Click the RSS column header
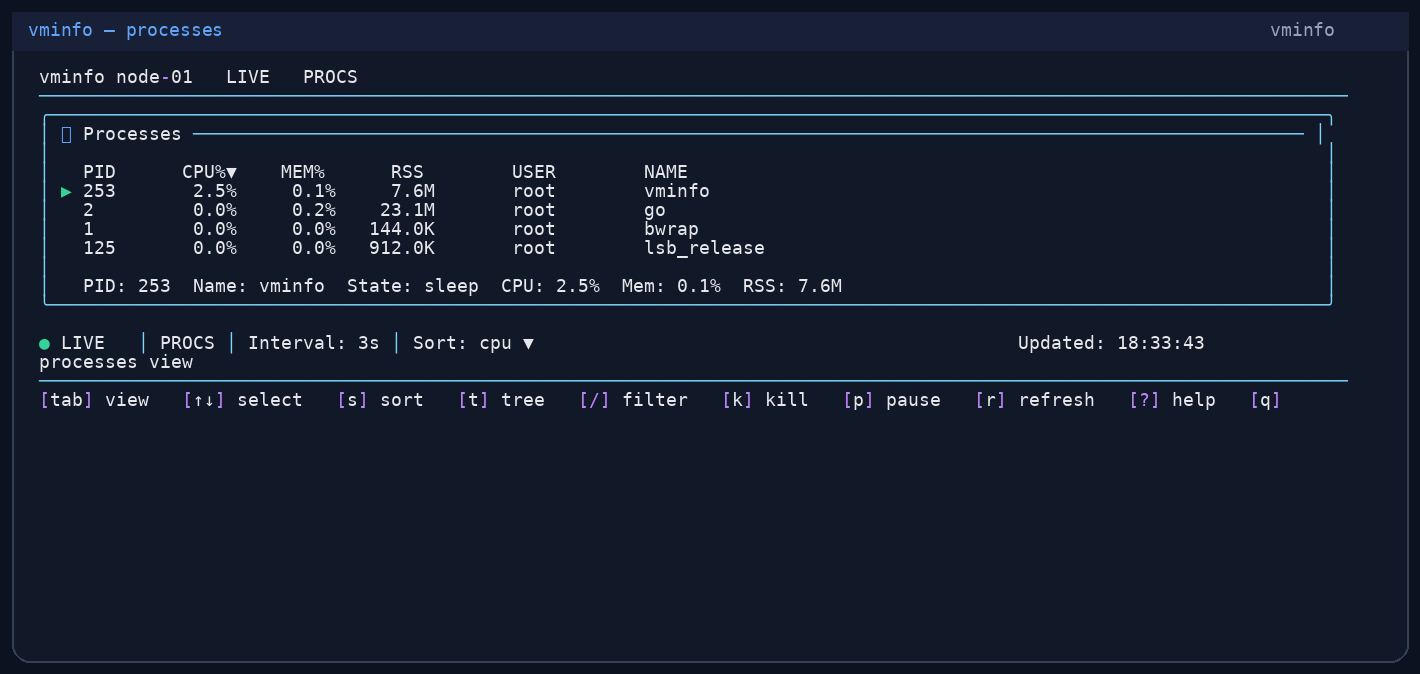Screen dimensions: 1420x674 click(x=407, y=172)
